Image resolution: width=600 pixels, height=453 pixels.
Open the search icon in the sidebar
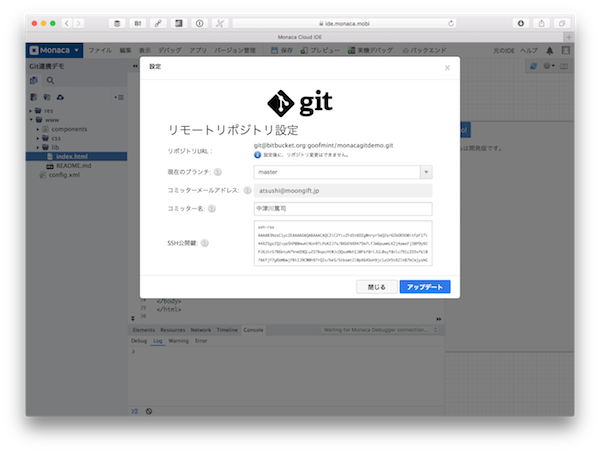(x=50, y=80)
